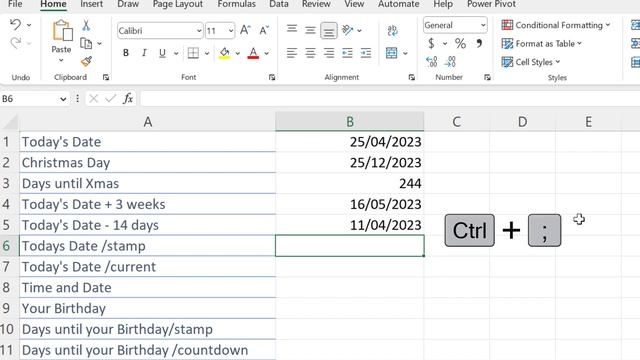Screen dimensions: 640x360
Task: Open Conditional Formatting menu
Action: 556,25
